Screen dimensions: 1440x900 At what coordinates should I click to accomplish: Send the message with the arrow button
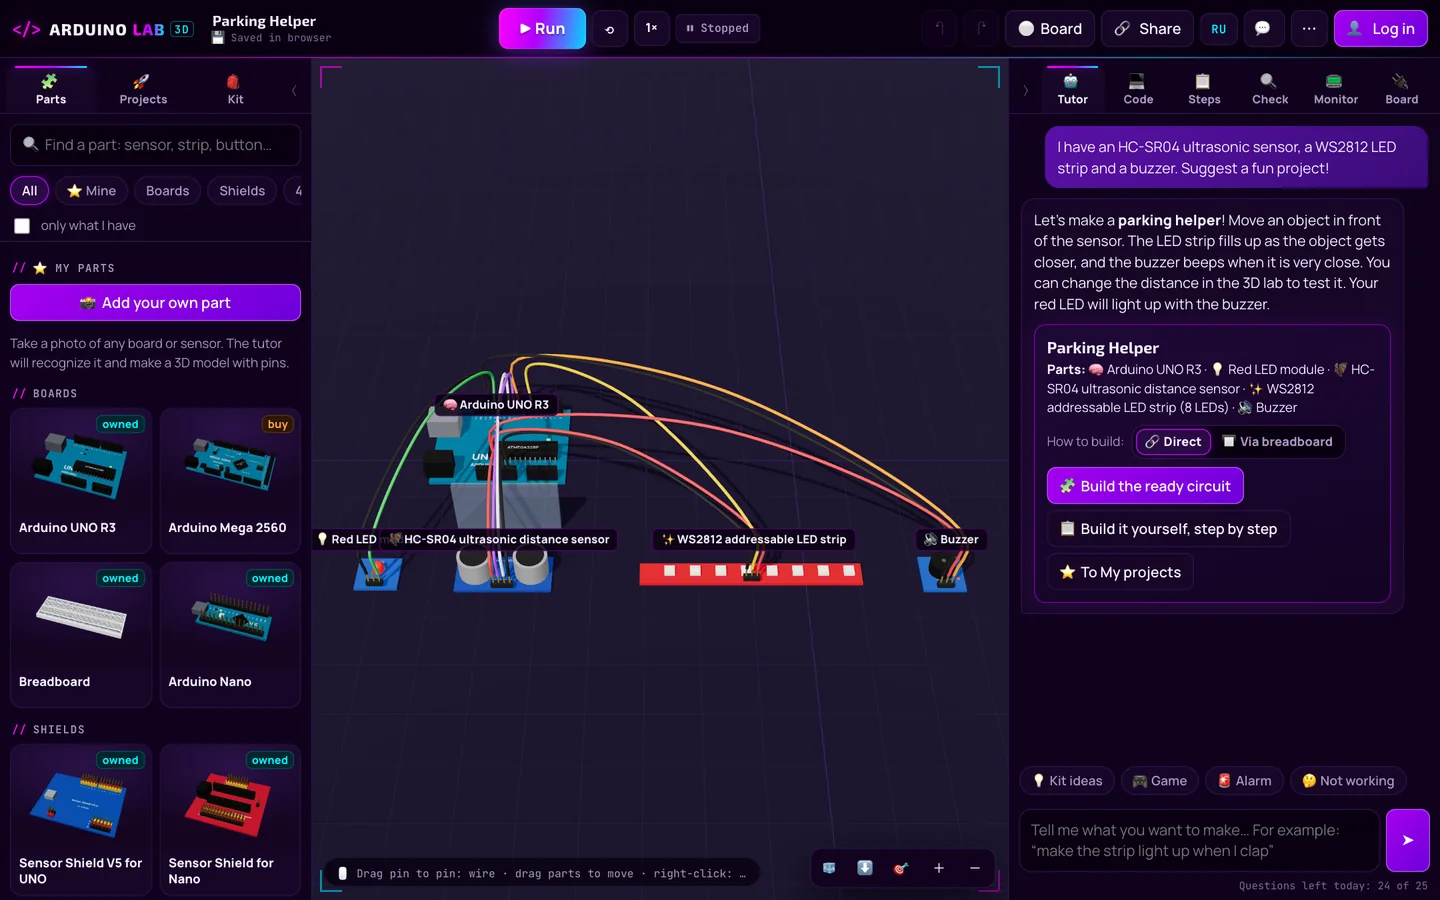1407,840
